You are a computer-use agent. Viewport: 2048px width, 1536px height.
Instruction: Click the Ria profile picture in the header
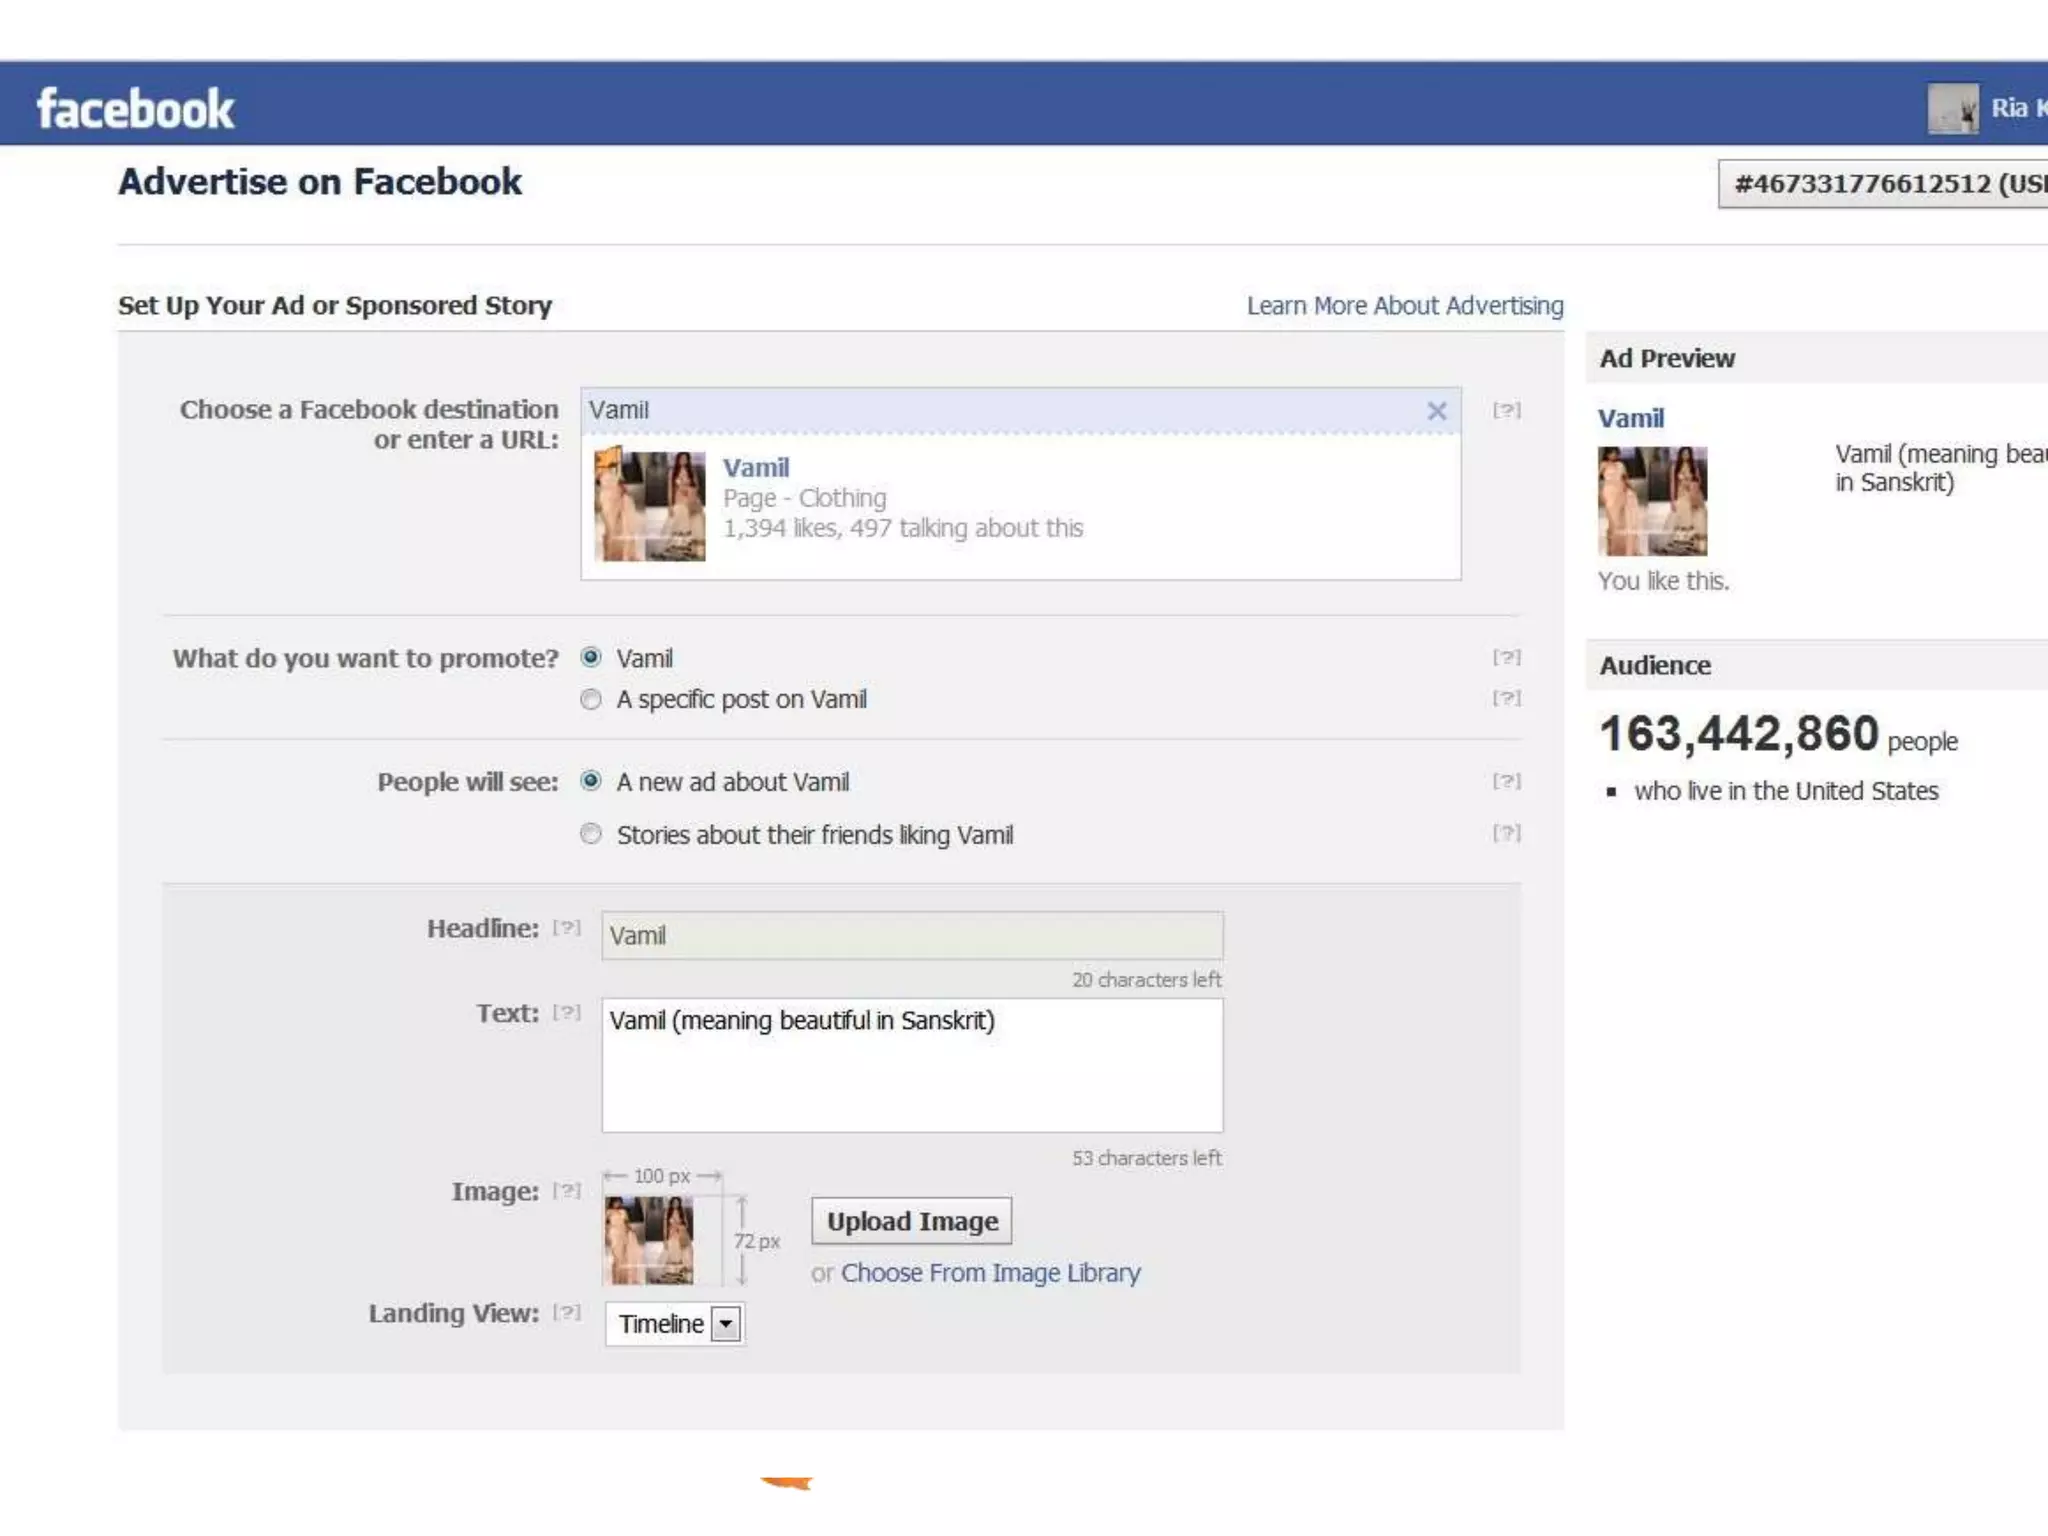pos(1952,108)
